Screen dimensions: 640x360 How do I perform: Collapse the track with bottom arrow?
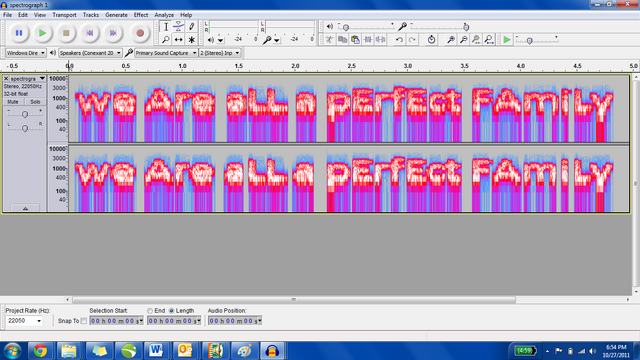pos(25,208)
